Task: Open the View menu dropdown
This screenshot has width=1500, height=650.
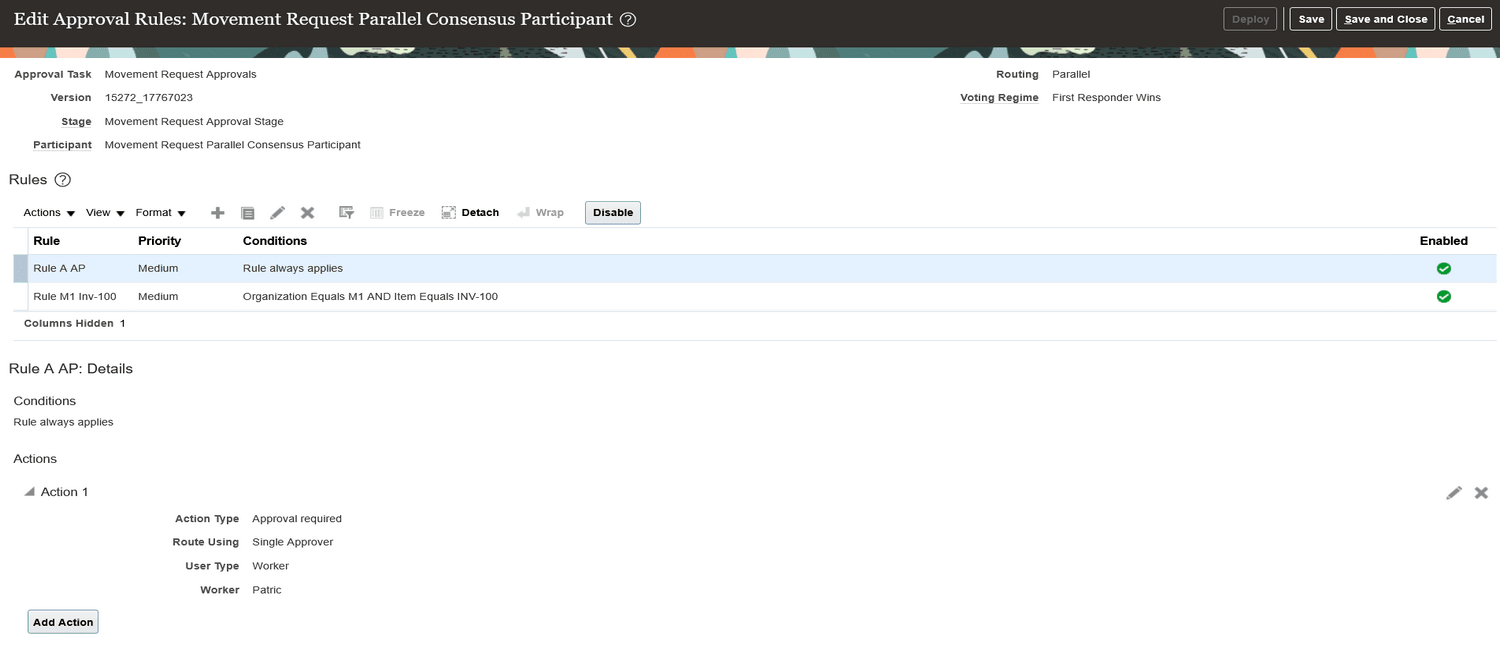Action: [x=105, y=213]
